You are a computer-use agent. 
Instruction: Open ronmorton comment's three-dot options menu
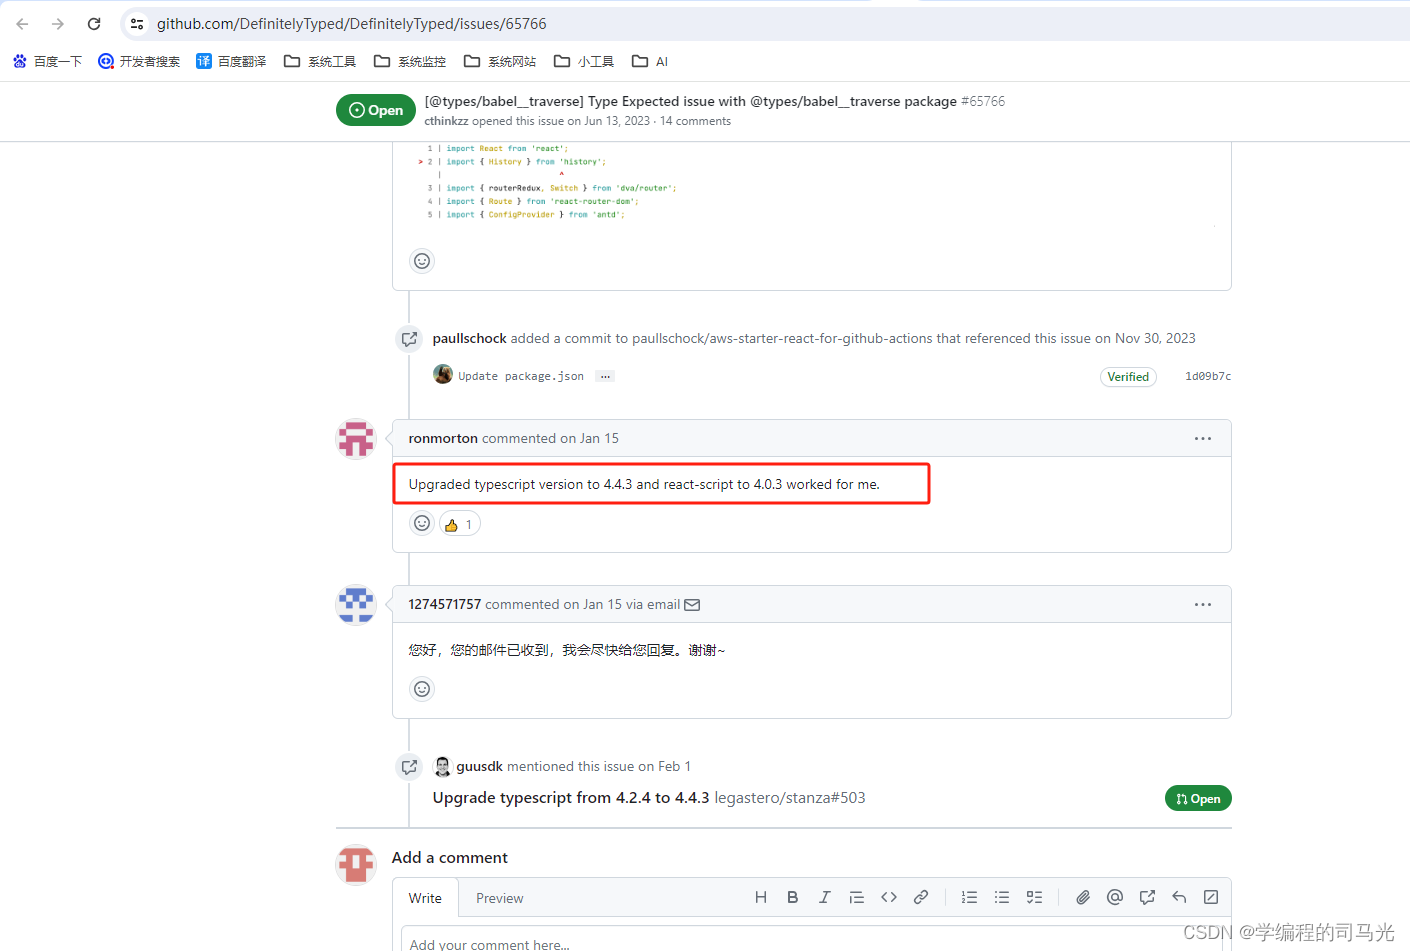pyautogui.click(x=1203, y=439)
